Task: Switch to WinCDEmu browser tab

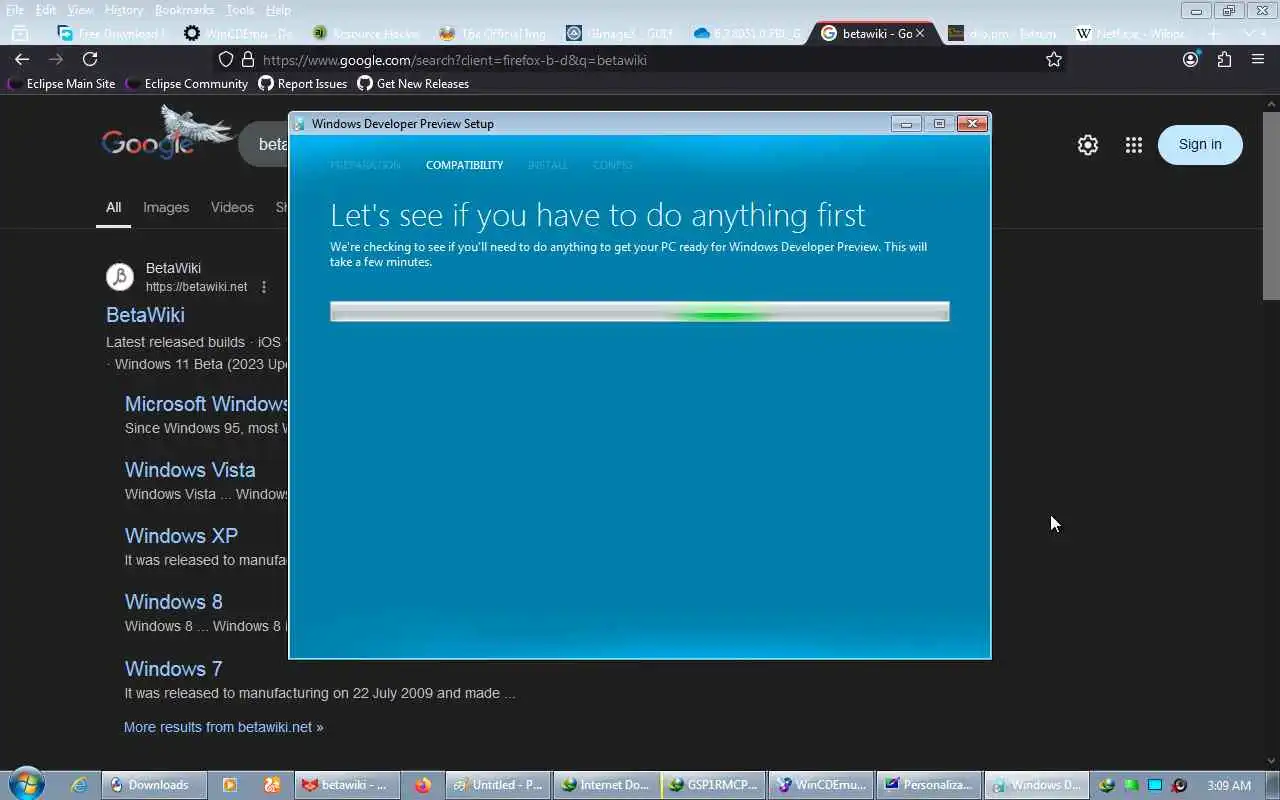Action: pos(237,33)
